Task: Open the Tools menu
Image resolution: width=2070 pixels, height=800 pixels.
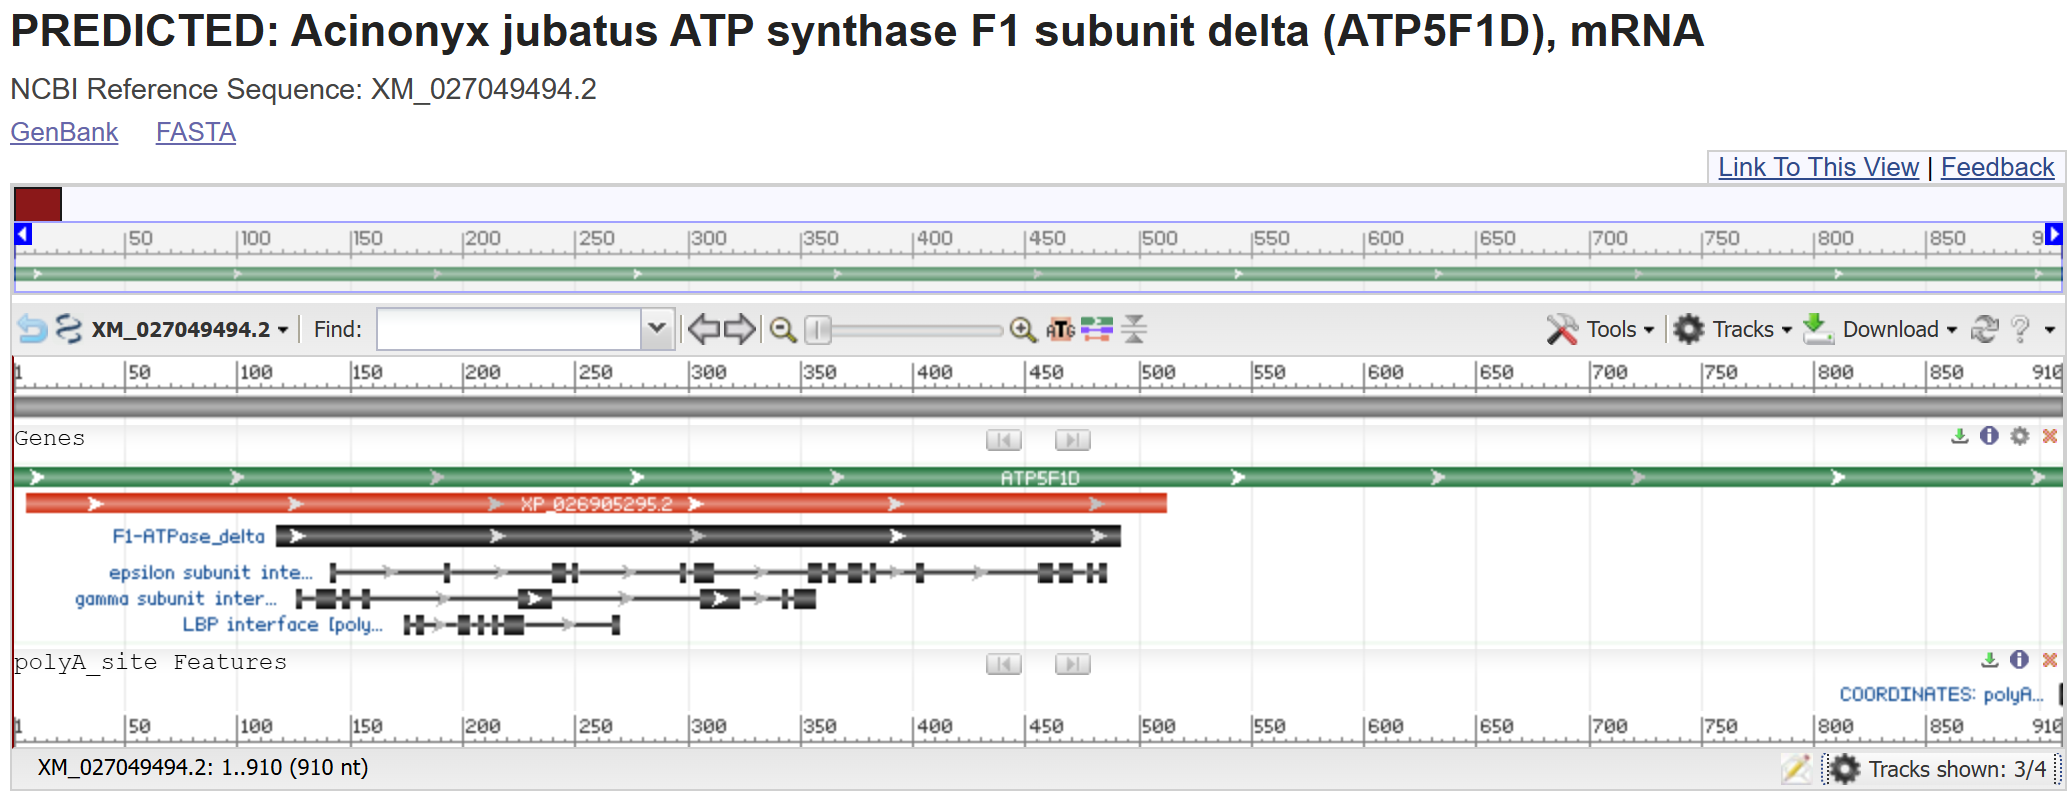Action: 1601,329
